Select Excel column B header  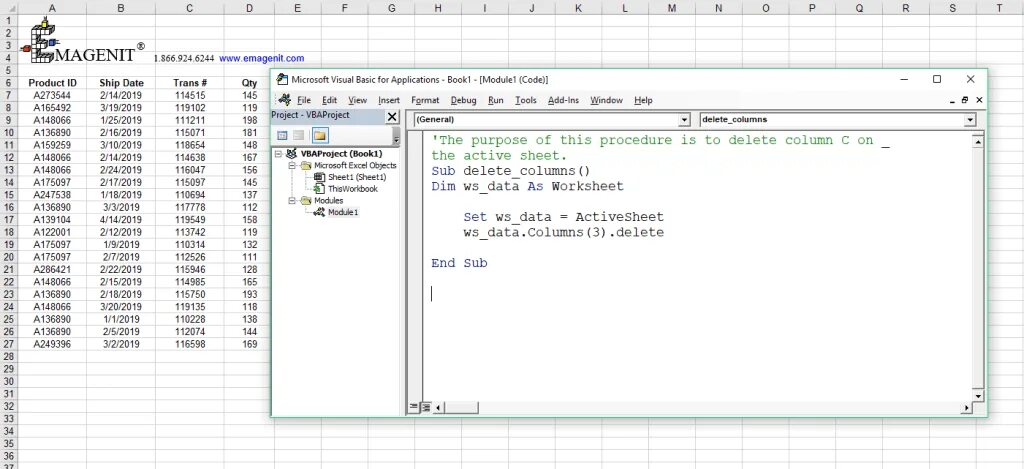(x=121, y=8)
